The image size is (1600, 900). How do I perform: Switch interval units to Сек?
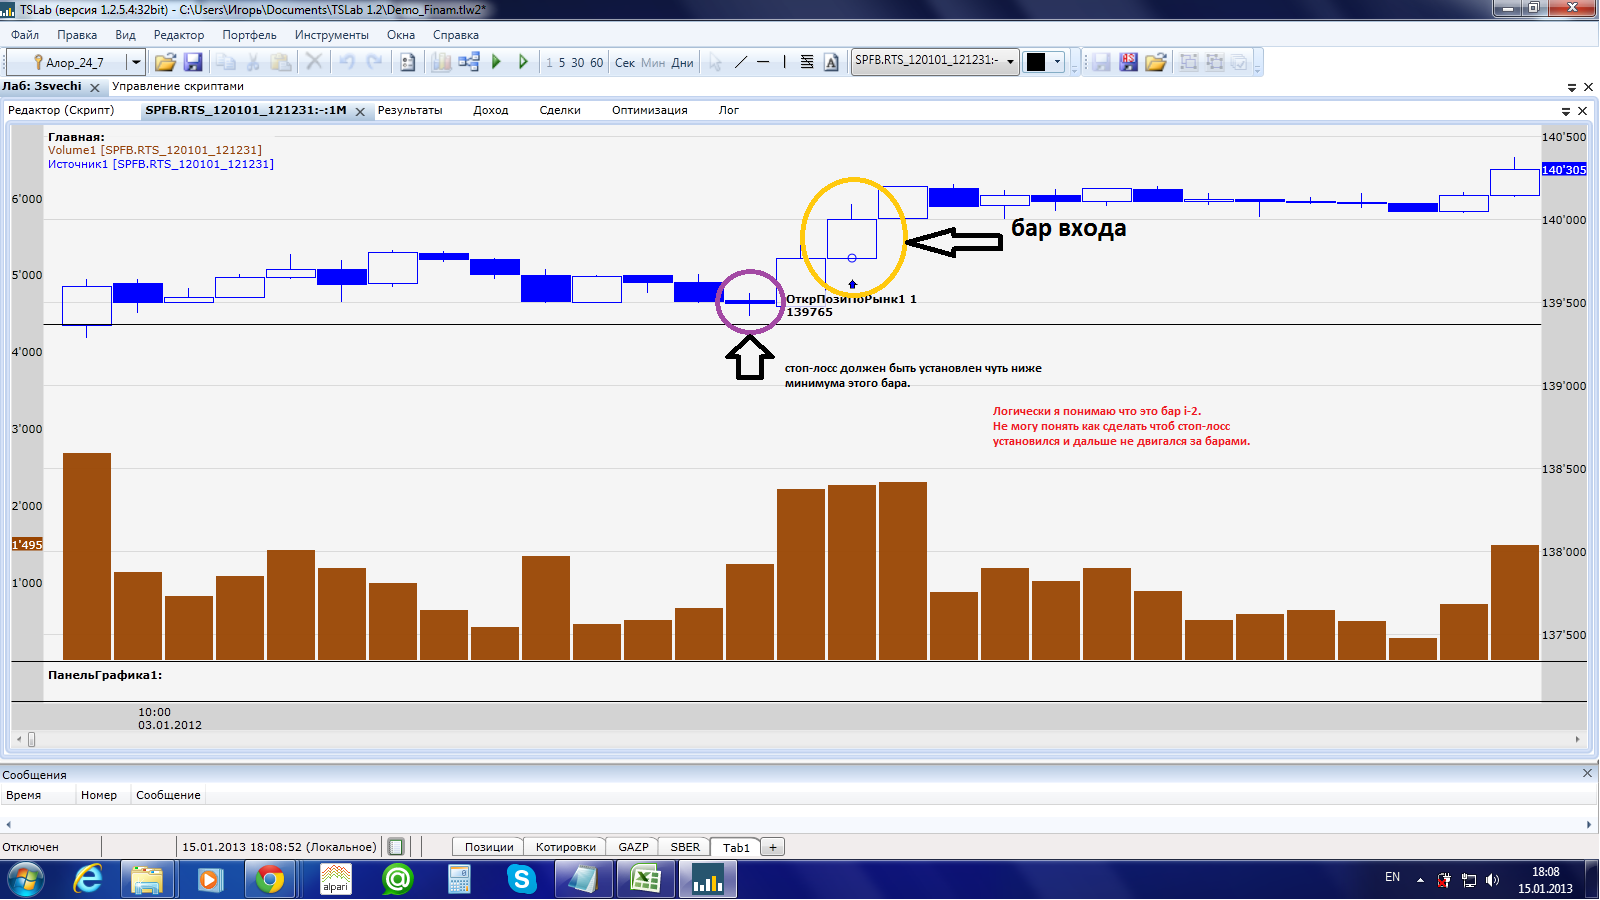(x=625, y=62)
